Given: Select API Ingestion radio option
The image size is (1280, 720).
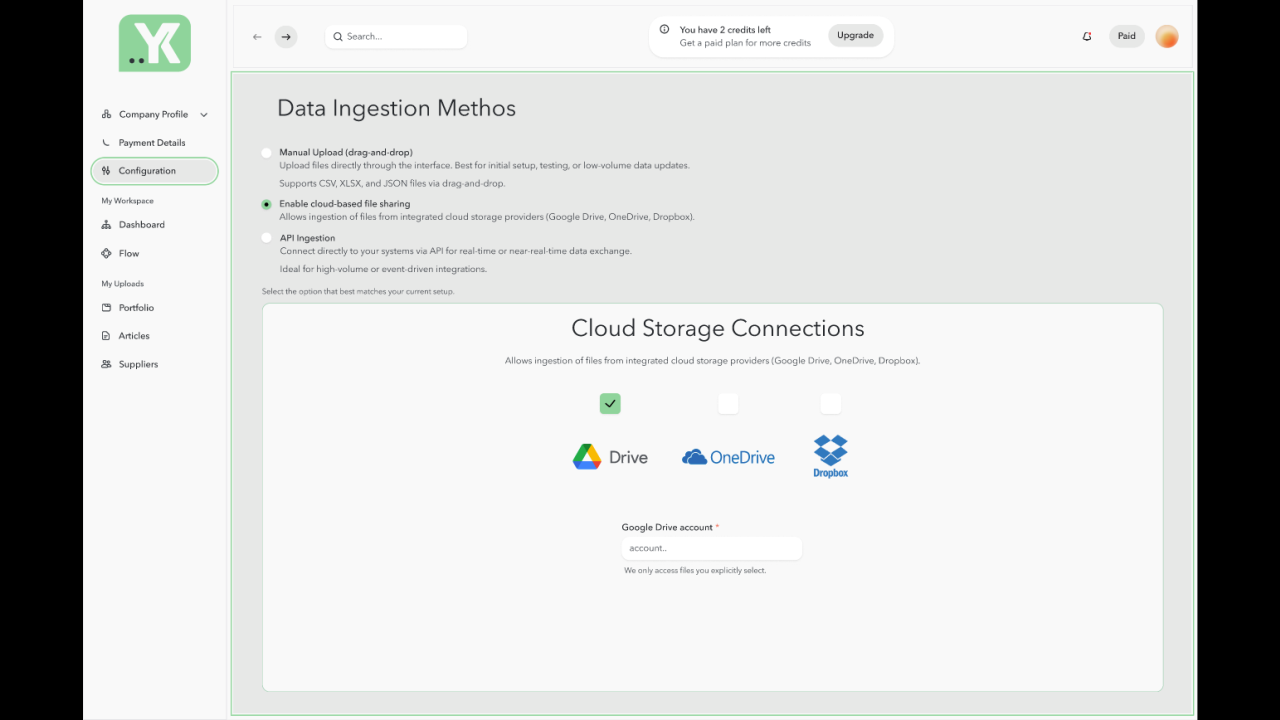Looking at the screenshot, I should point(266,238).
